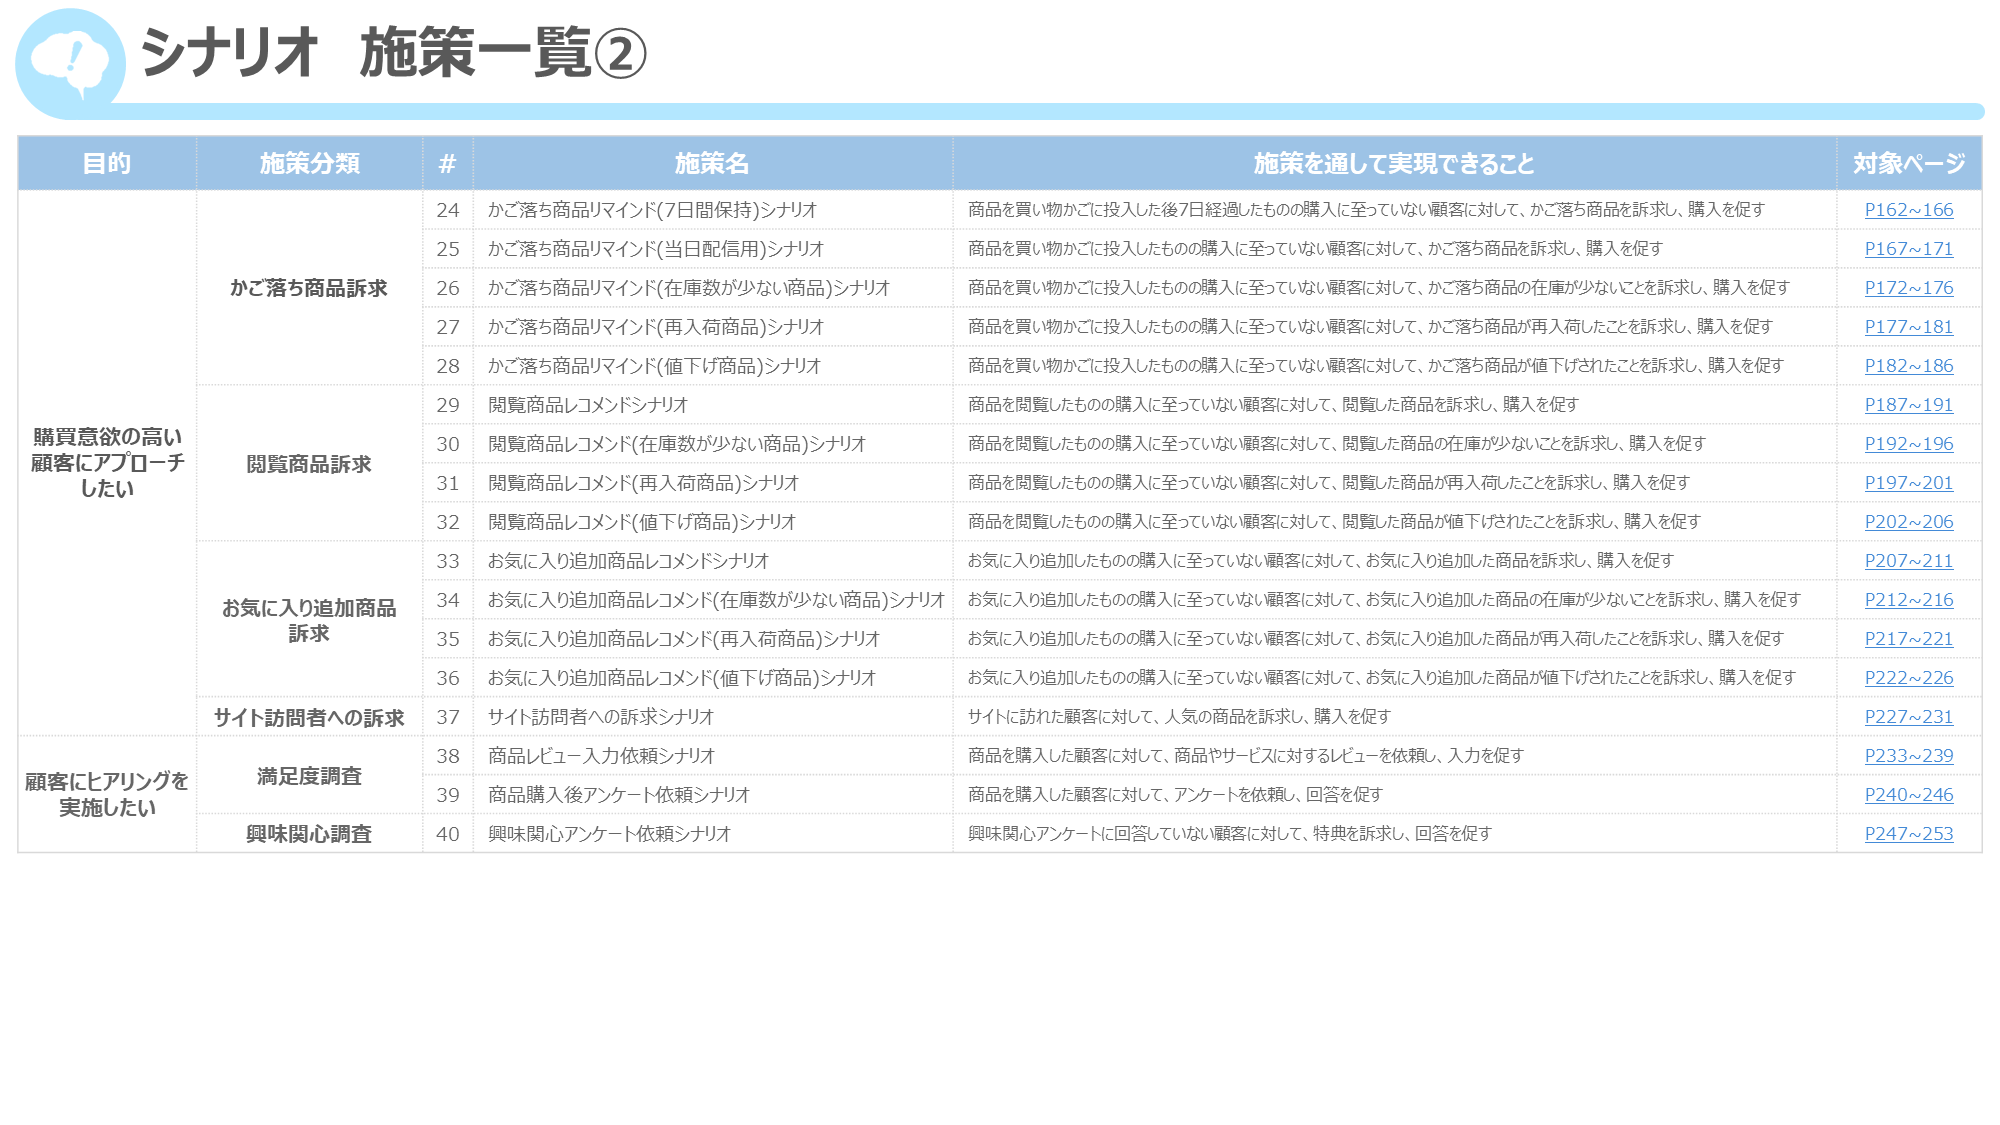2000x1125 pixels.
Task: Click かご落ち商品リマインド(再入荷商品)シナリオ
Action: click(656, 327)
